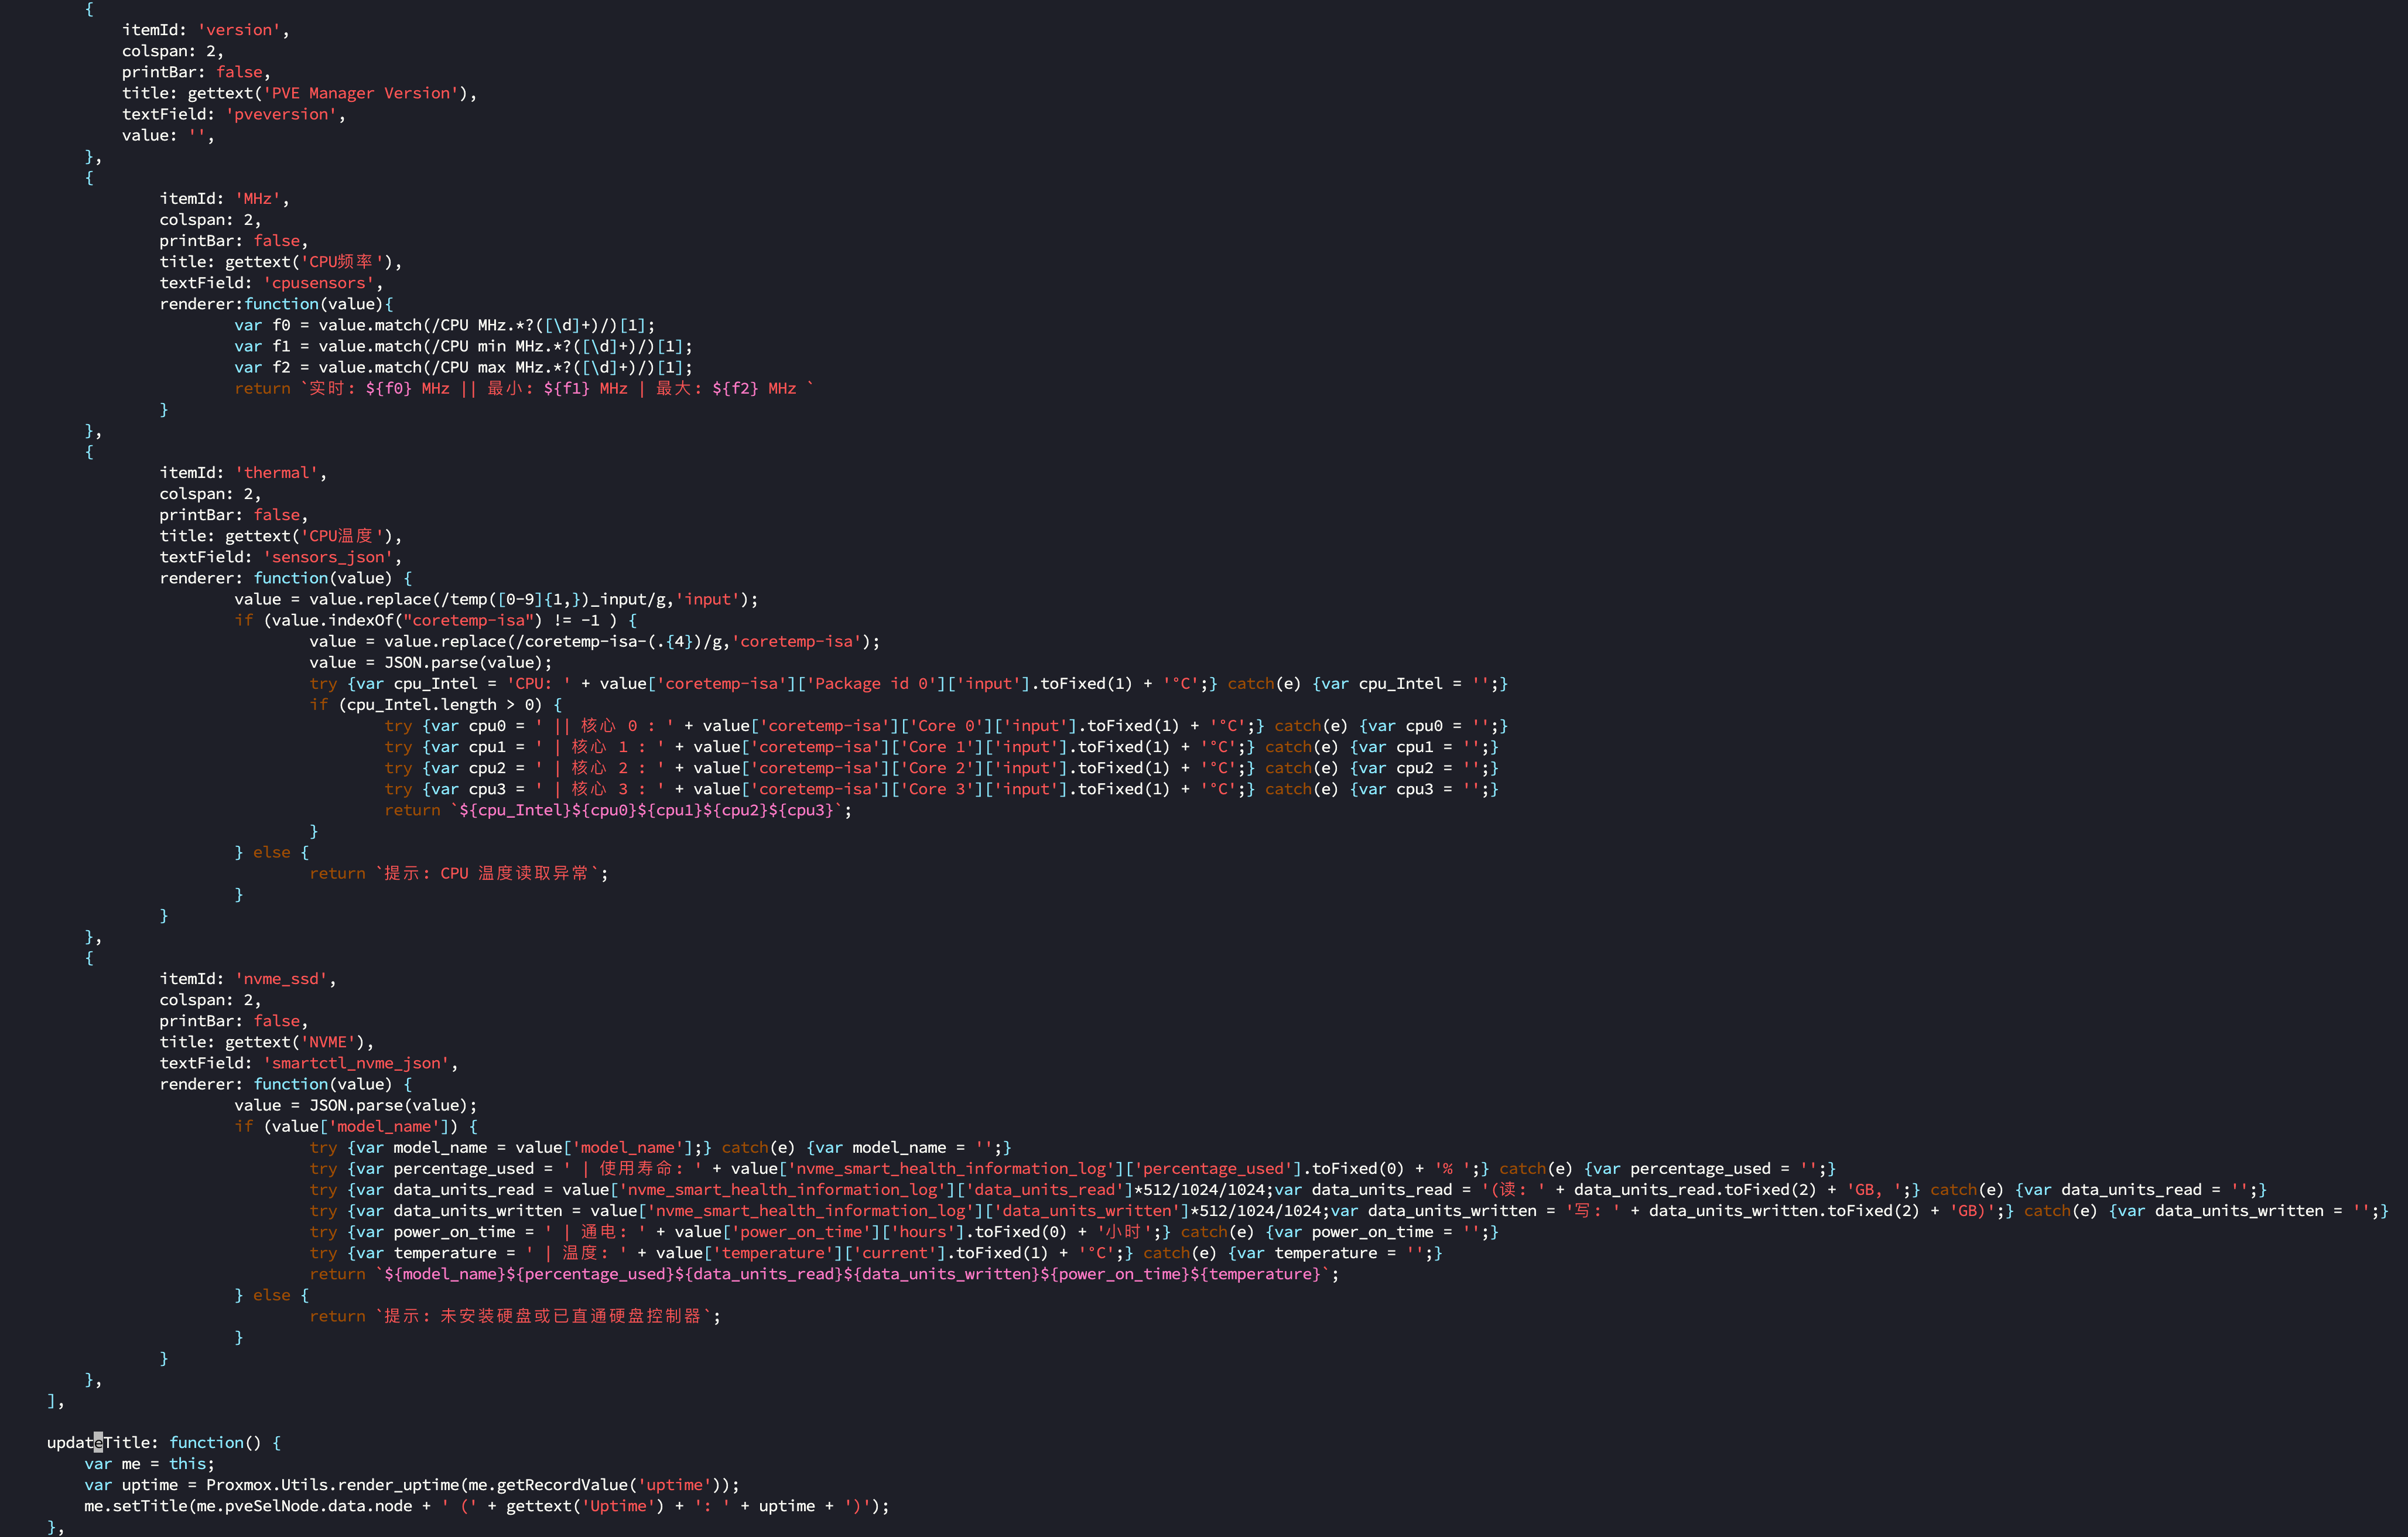Click the 'version' itemId string

[239, 30]
